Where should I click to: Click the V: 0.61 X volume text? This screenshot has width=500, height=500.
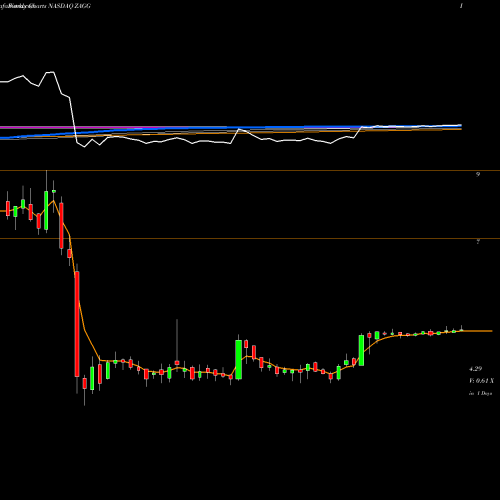click(x=481, y=381)
